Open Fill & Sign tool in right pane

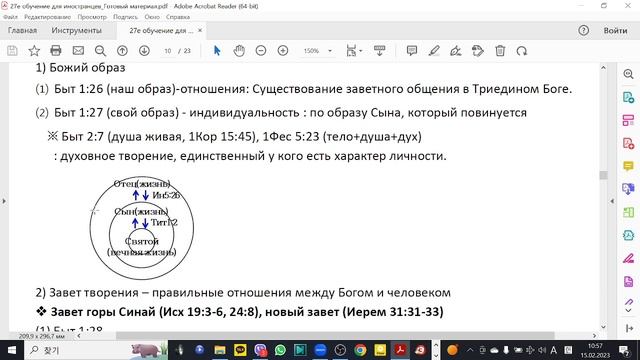tap(628, 258)
